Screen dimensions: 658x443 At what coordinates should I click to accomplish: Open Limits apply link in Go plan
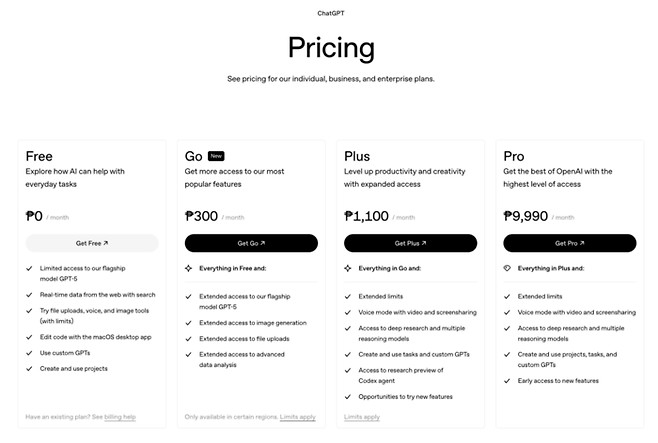pos(298,416)
